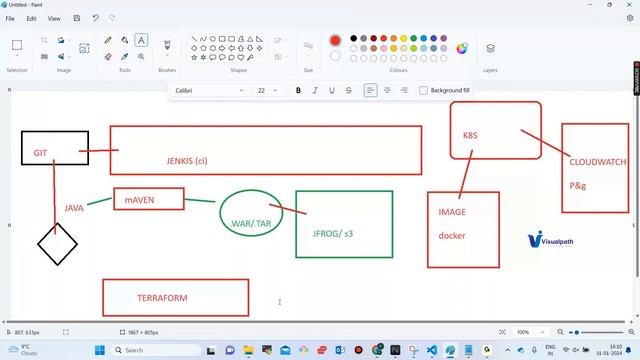The image size is (640, 360).
Task: Open the 100% zoom level dropdown
Action: (531, 332)
